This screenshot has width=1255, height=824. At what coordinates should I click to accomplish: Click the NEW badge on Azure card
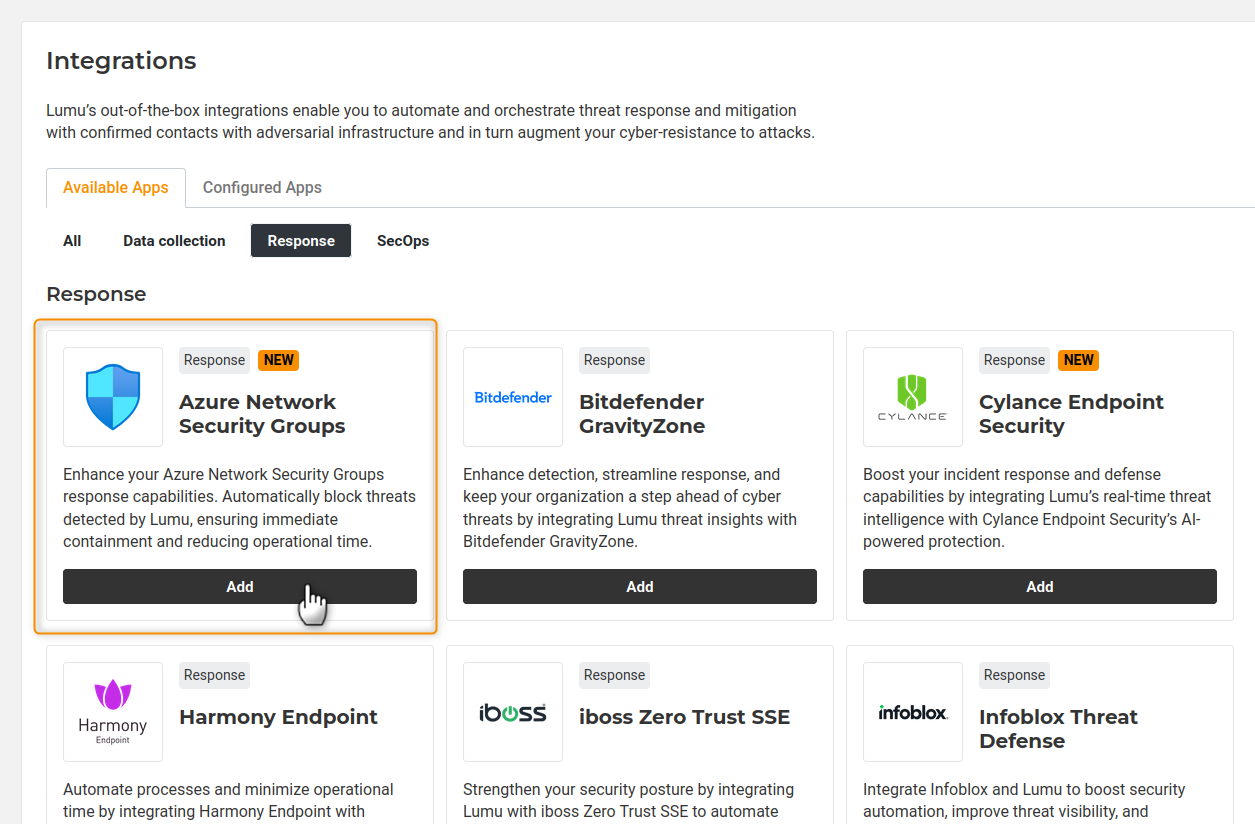click(x=279, y=360)
